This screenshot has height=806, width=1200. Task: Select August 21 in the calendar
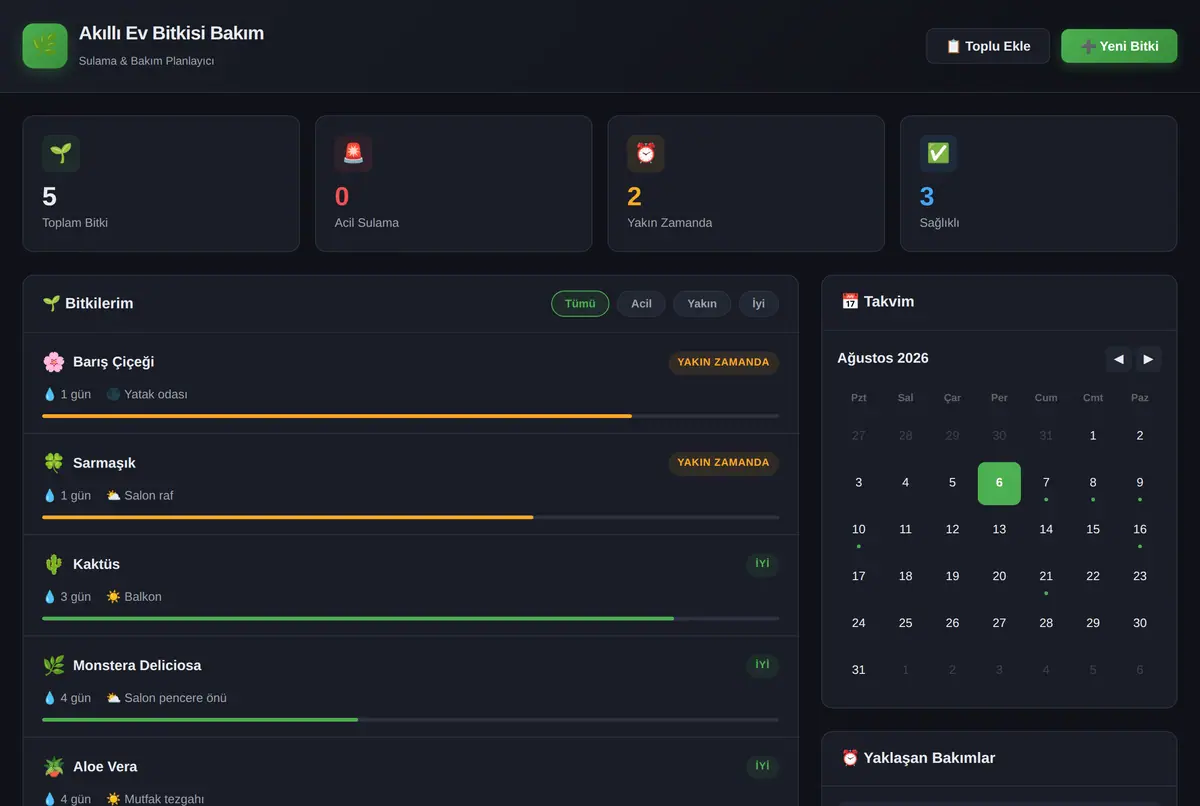click(x=1046, y=577)
